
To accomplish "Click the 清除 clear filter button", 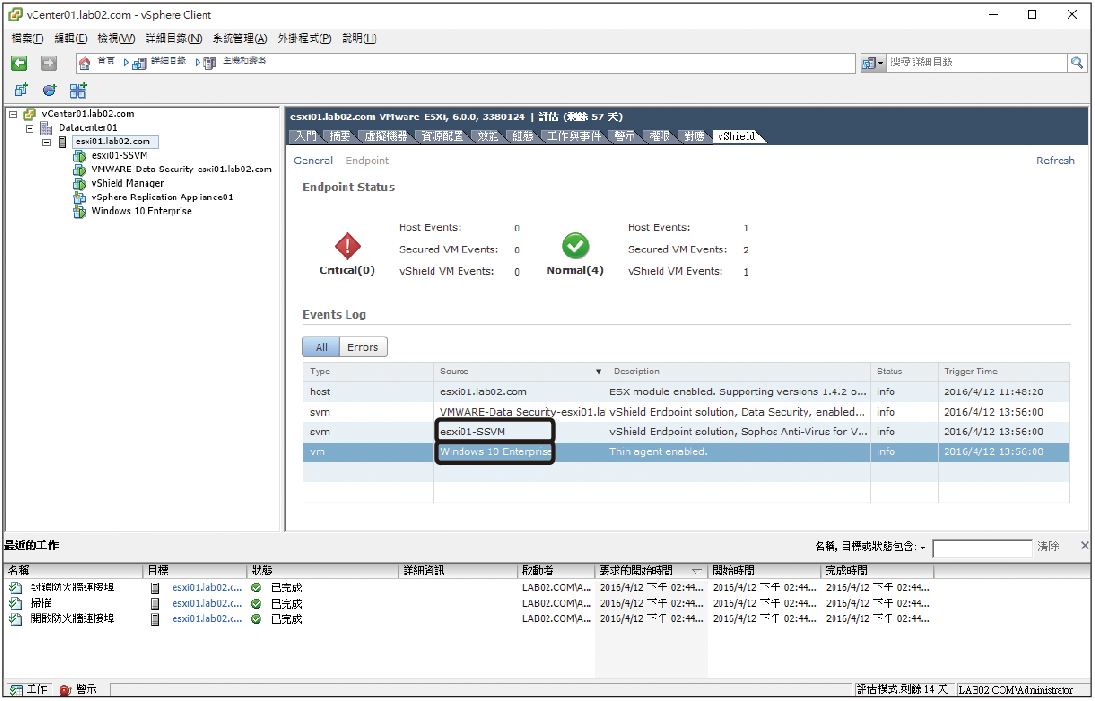I will pyautogui.click(x=1048, y=547).
